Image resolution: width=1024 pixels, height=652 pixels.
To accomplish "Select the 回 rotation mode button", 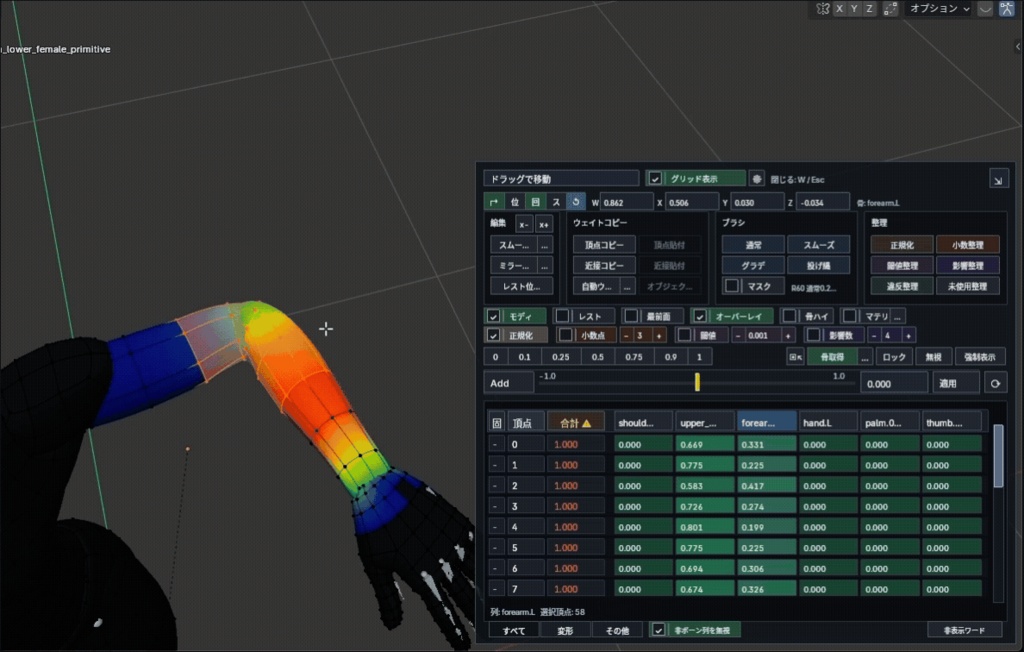I will pyautogui.click(x=536, y=203).
